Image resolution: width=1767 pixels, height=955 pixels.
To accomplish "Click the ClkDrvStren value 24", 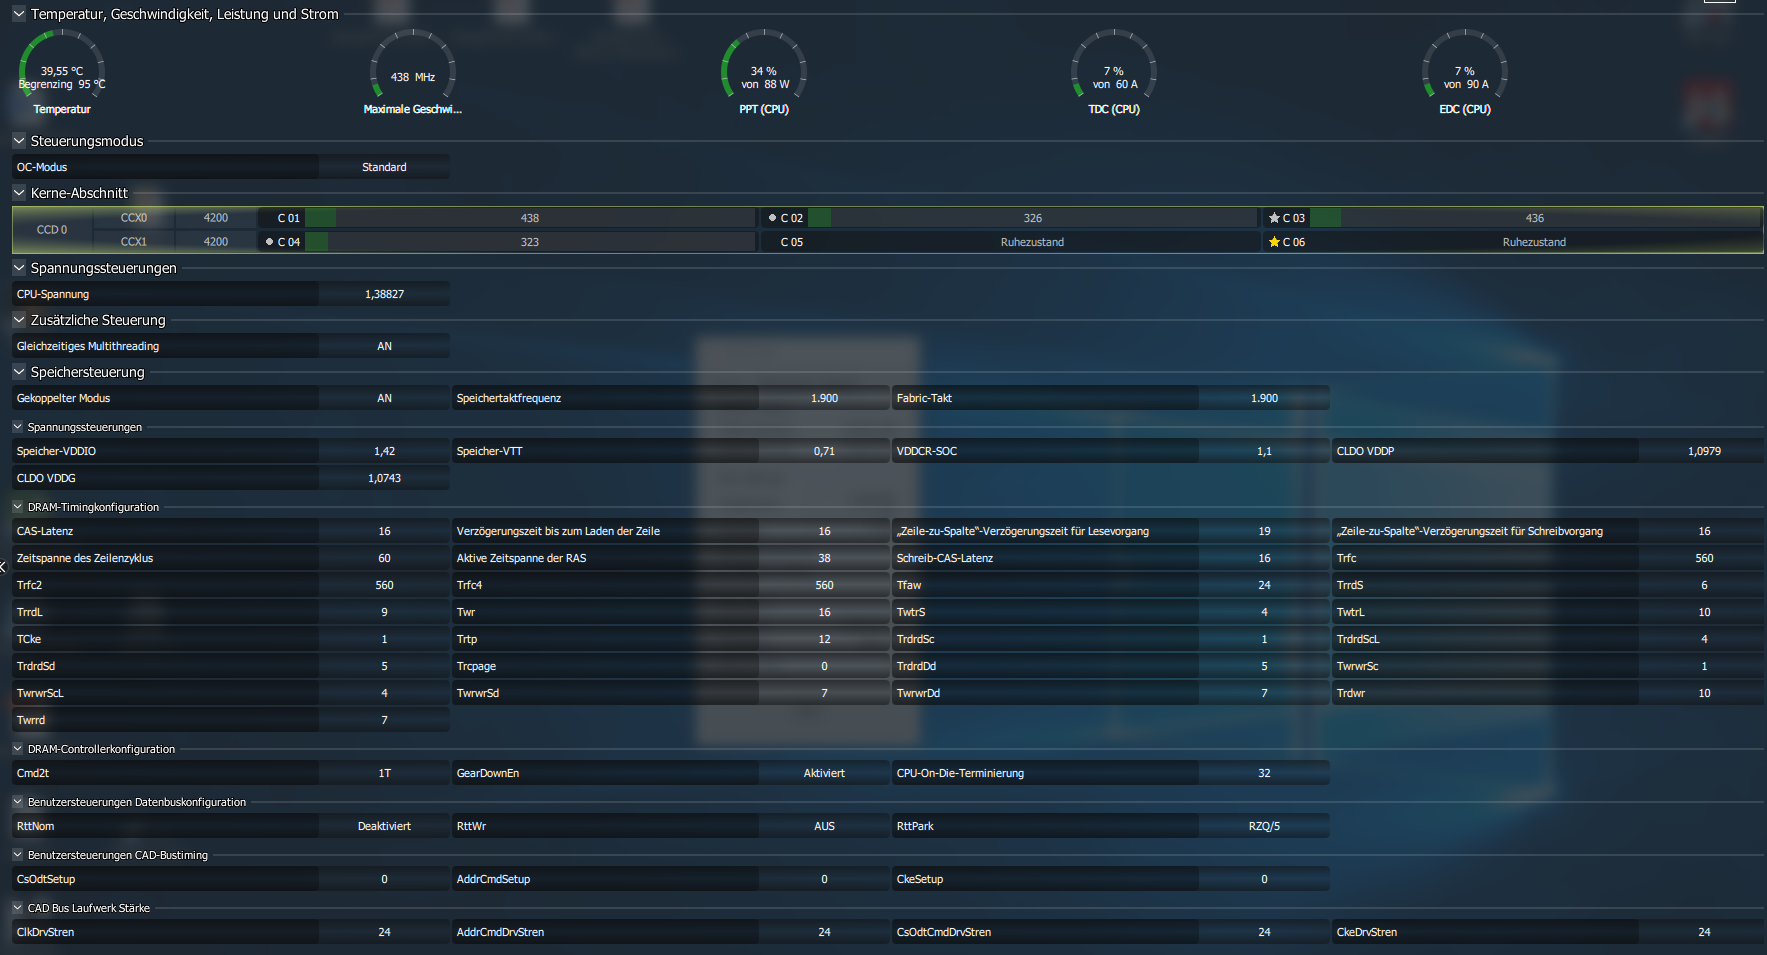I will 384,932.
